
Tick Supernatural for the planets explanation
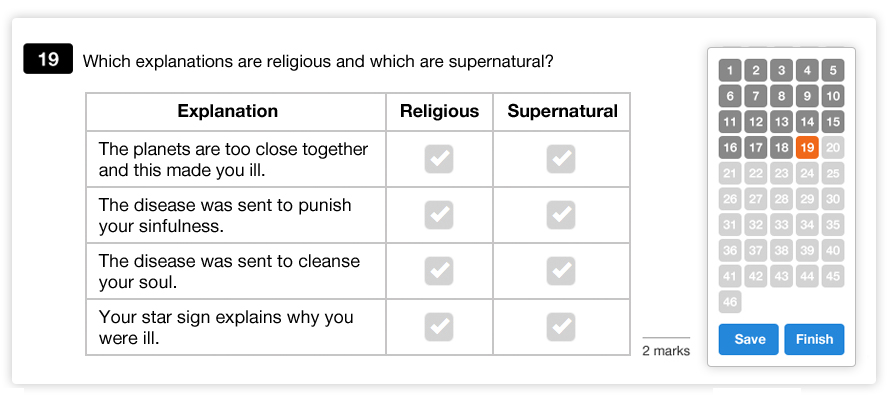coord(561,159)
